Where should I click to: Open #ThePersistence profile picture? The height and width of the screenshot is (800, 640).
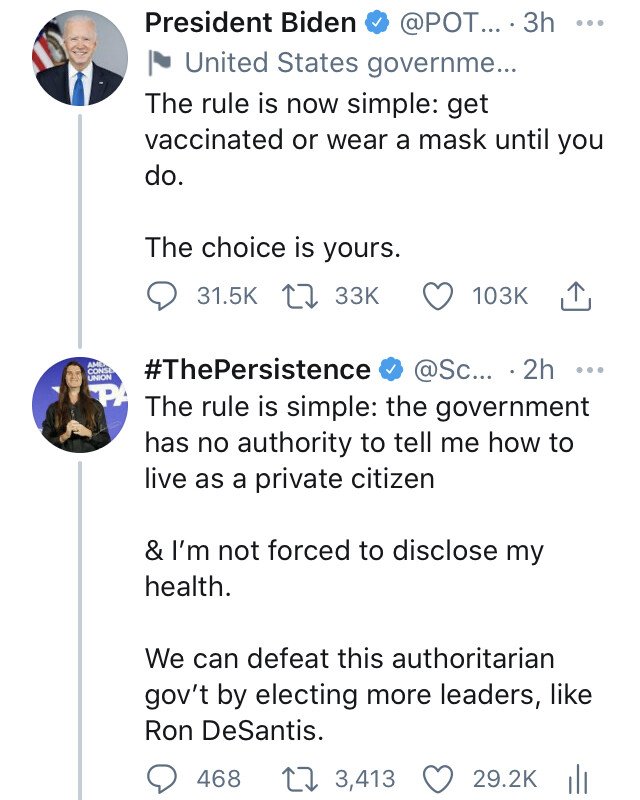pyautogui.click(x=80, y=404)
